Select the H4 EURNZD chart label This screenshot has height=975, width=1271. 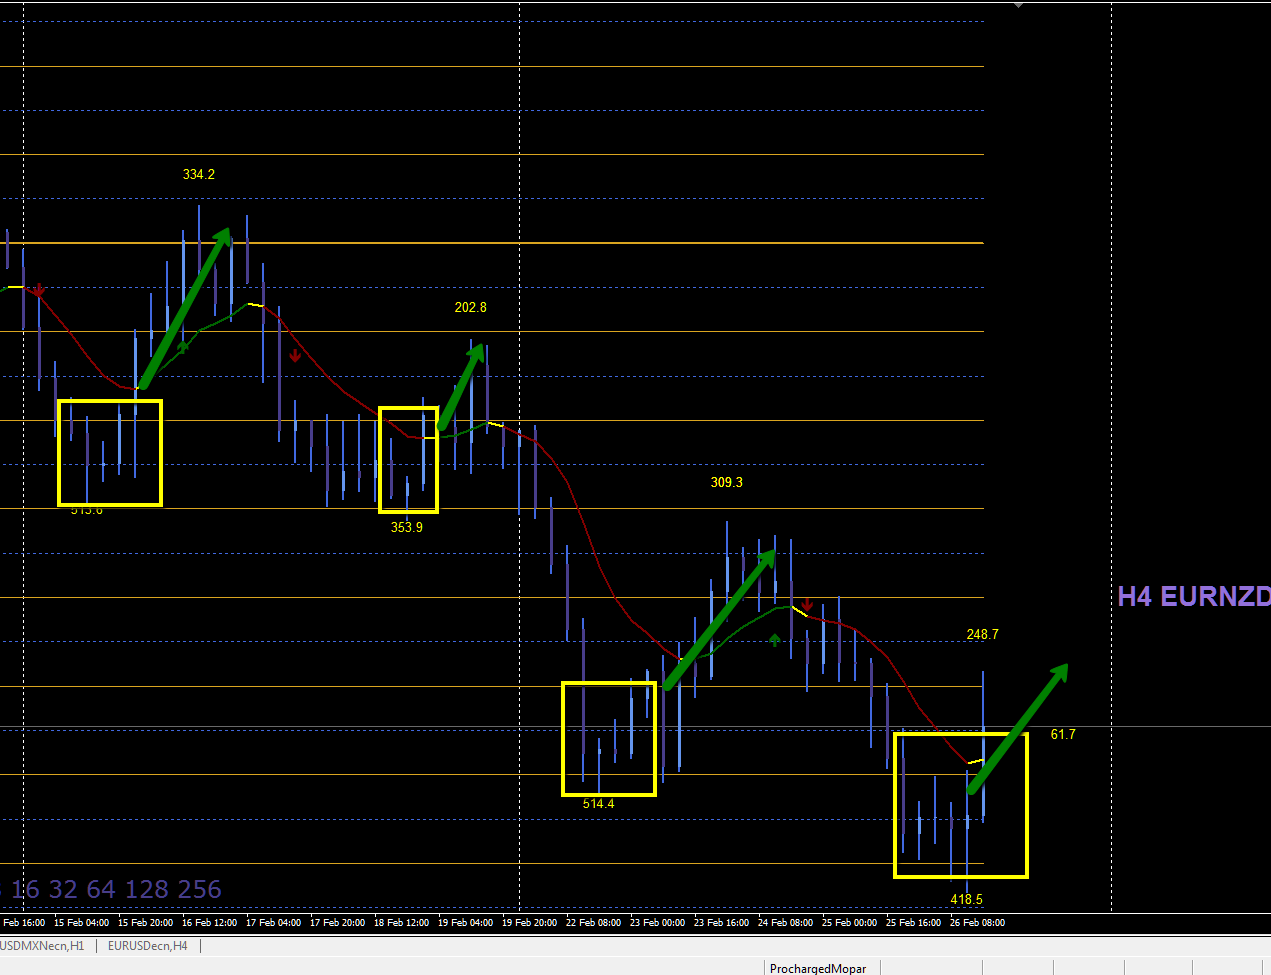[1194, 597]
